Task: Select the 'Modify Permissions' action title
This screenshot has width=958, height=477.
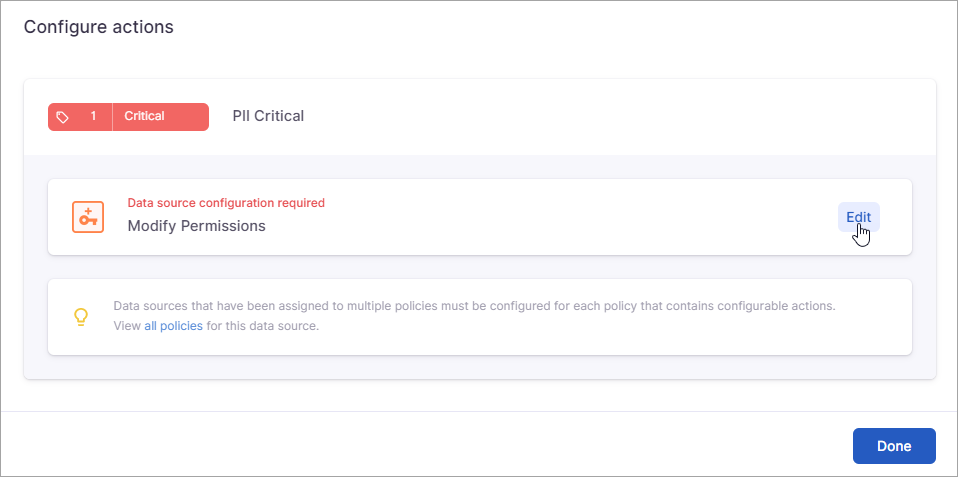Action: coord(196,226)
